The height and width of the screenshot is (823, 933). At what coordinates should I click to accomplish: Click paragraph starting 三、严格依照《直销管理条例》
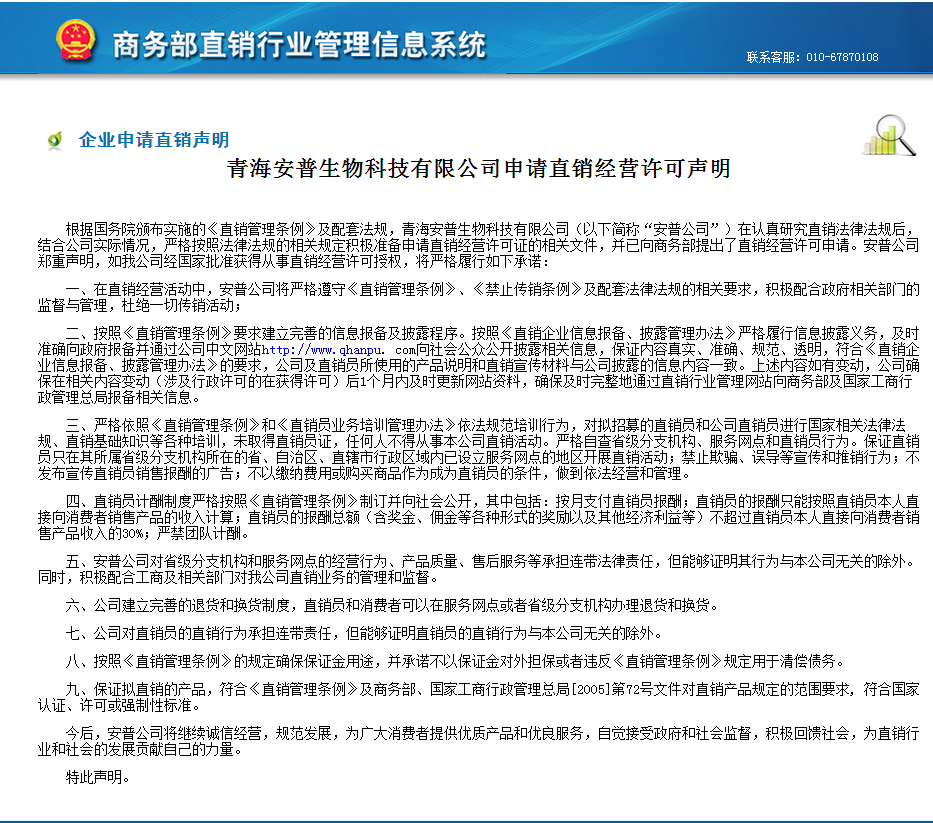coord(478,449)
